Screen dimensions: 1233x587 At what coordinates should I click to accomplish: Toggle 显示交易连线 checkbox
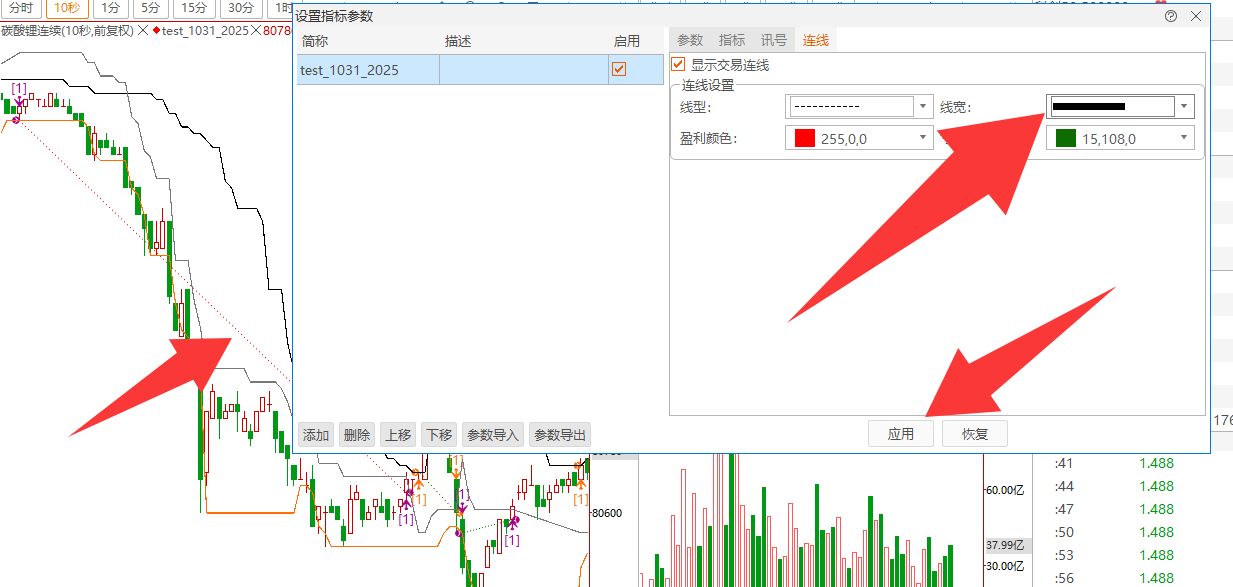pyautogui.click(x=679, y=65)
